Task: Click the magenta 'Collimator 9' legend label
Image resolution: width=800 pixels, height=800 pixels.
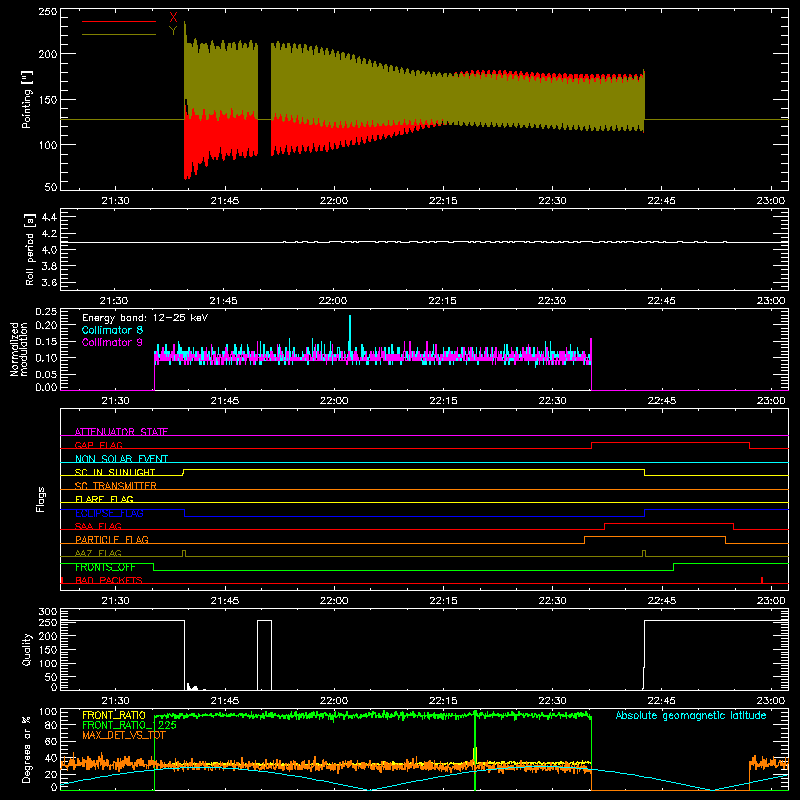Action: coord(112,342)
